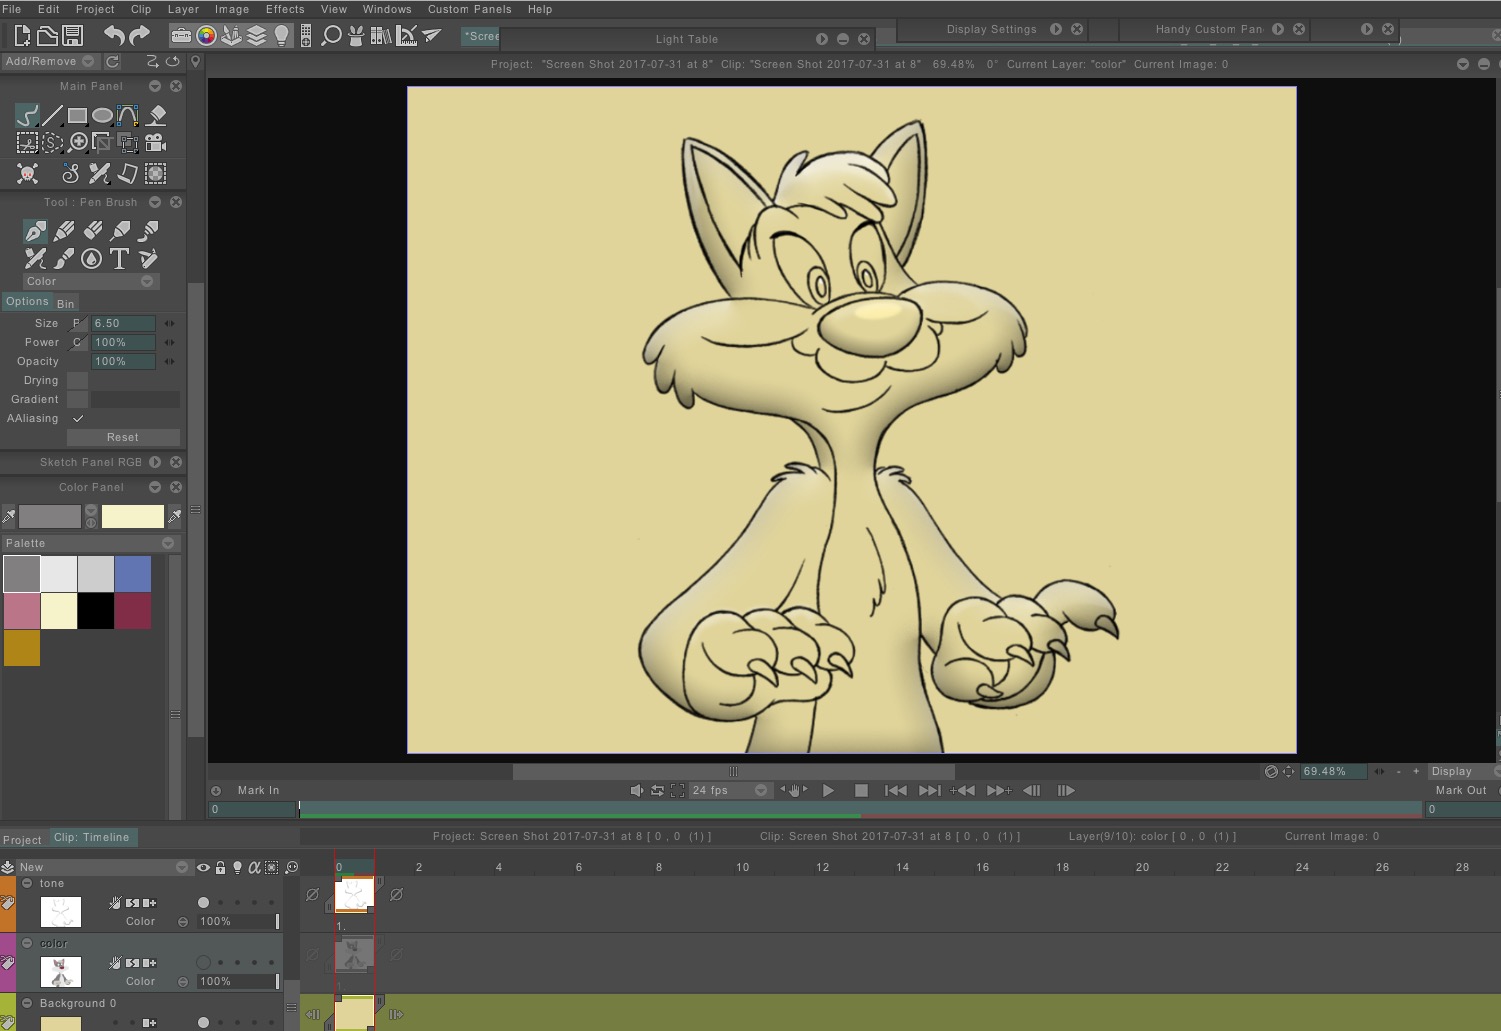Click the Size value field 6.50
Viewport: 1501px width, 1031px height.
pos(123,323)
